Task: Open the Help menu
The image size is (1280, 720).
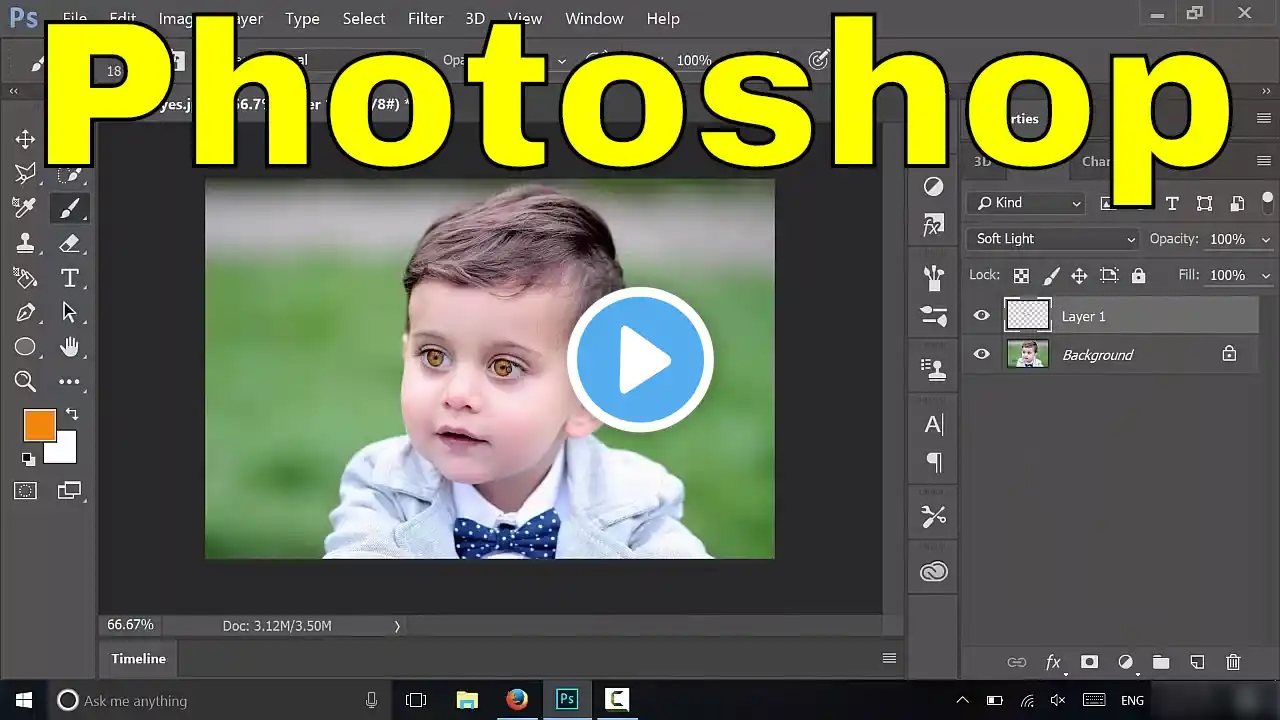Action: click(x=663, y=19)
